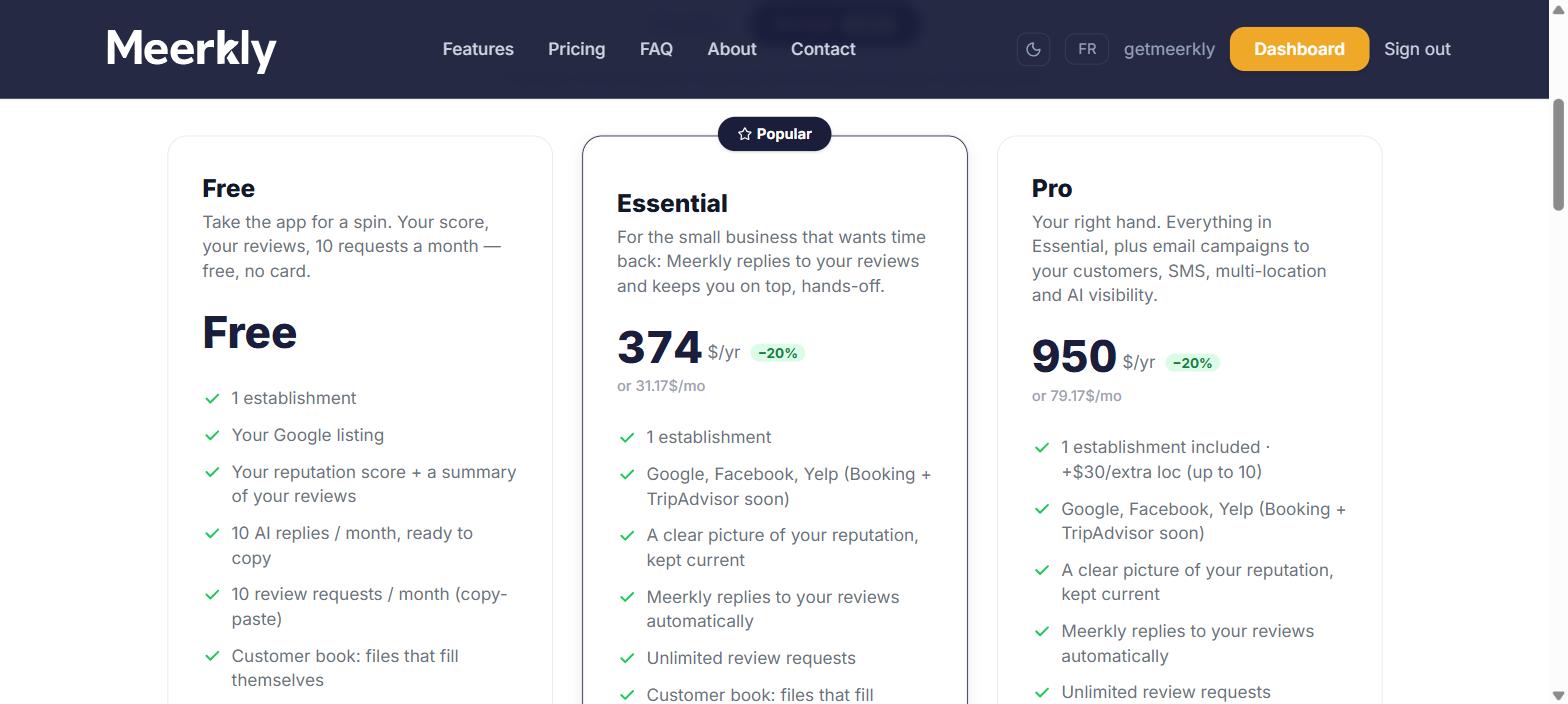Click checkmark beside 'Your reputation score'

coord(212,472)
